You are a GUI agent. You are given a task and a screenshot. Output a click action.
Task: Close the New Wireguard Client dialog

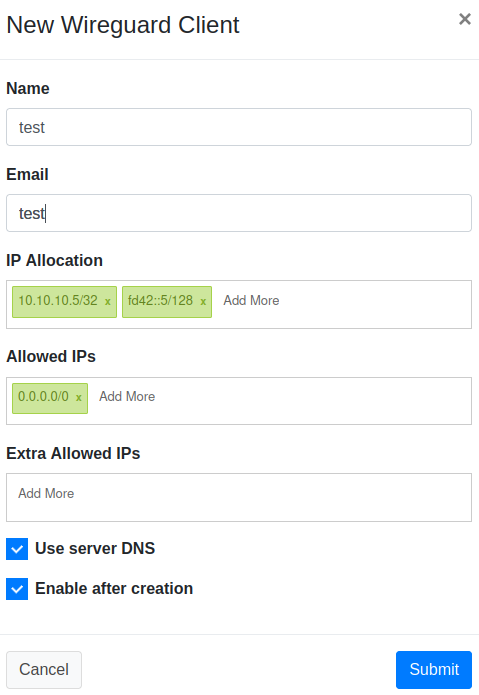click(x=464, y=19)
